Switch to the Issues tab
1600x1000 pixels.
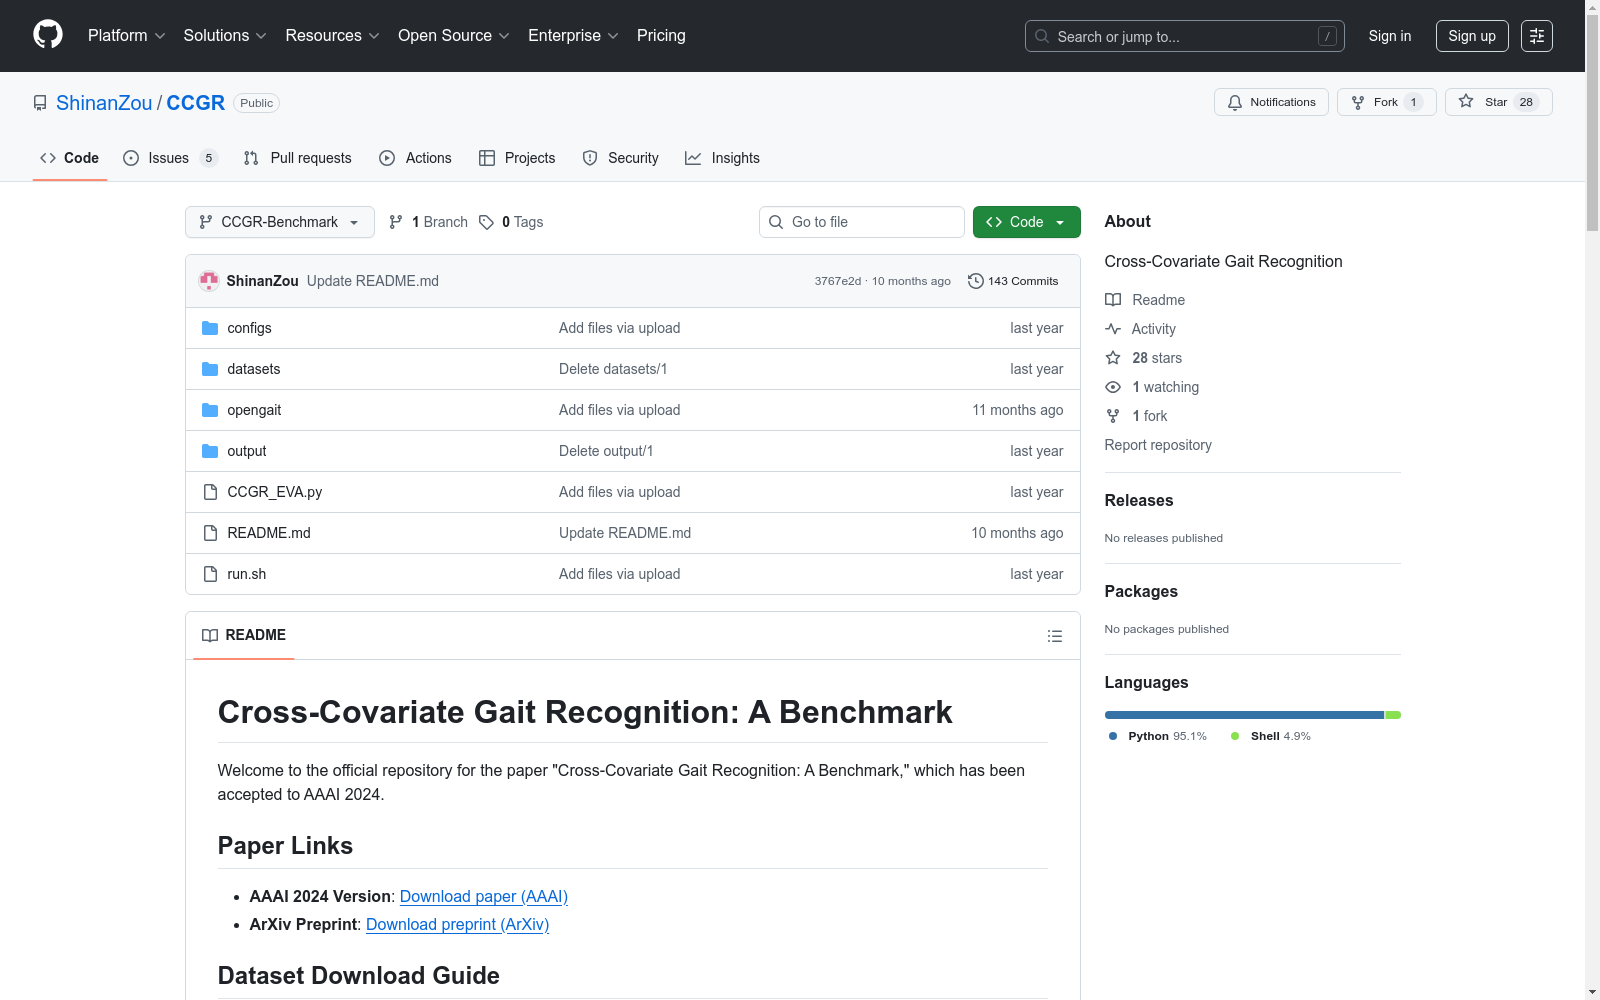[170, 158]
